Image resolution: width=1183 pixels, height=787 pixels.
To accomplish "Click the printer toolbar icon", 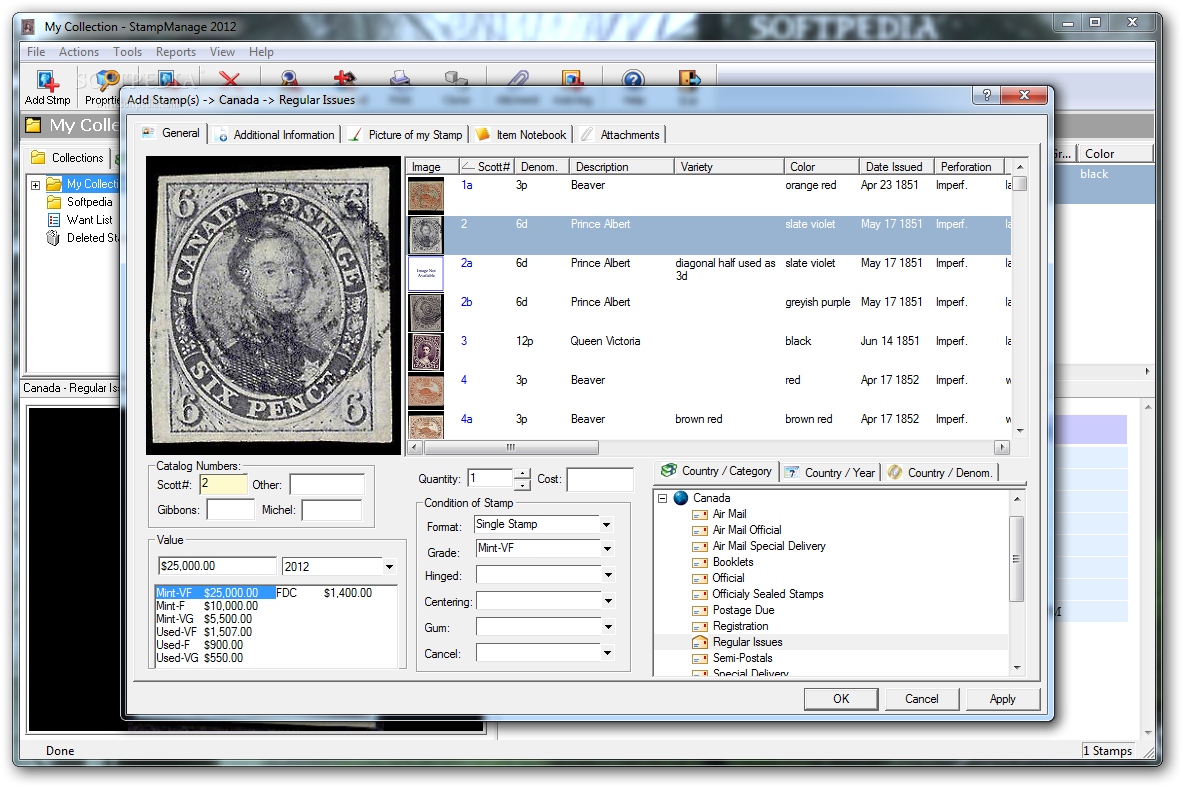I will 400,78.
